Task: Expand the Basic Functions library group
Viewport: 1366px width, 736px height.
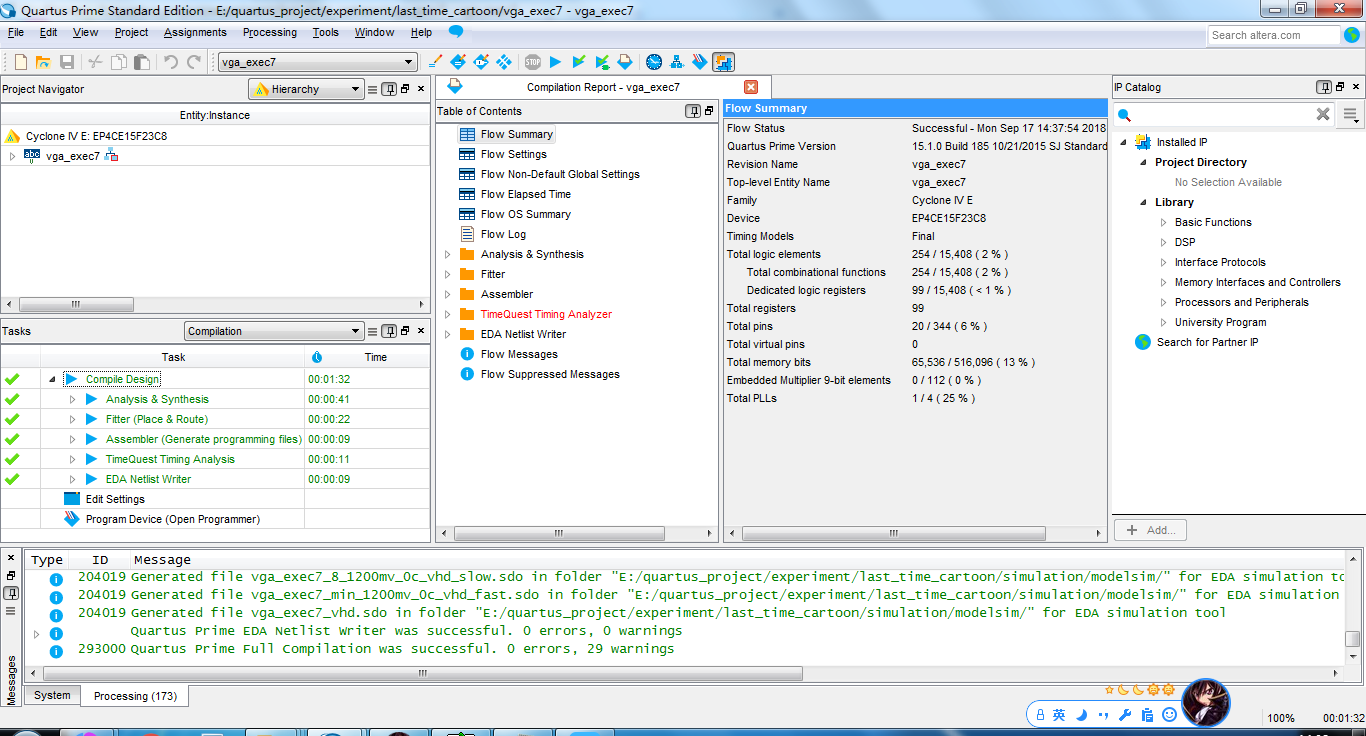Action: 1163,222
